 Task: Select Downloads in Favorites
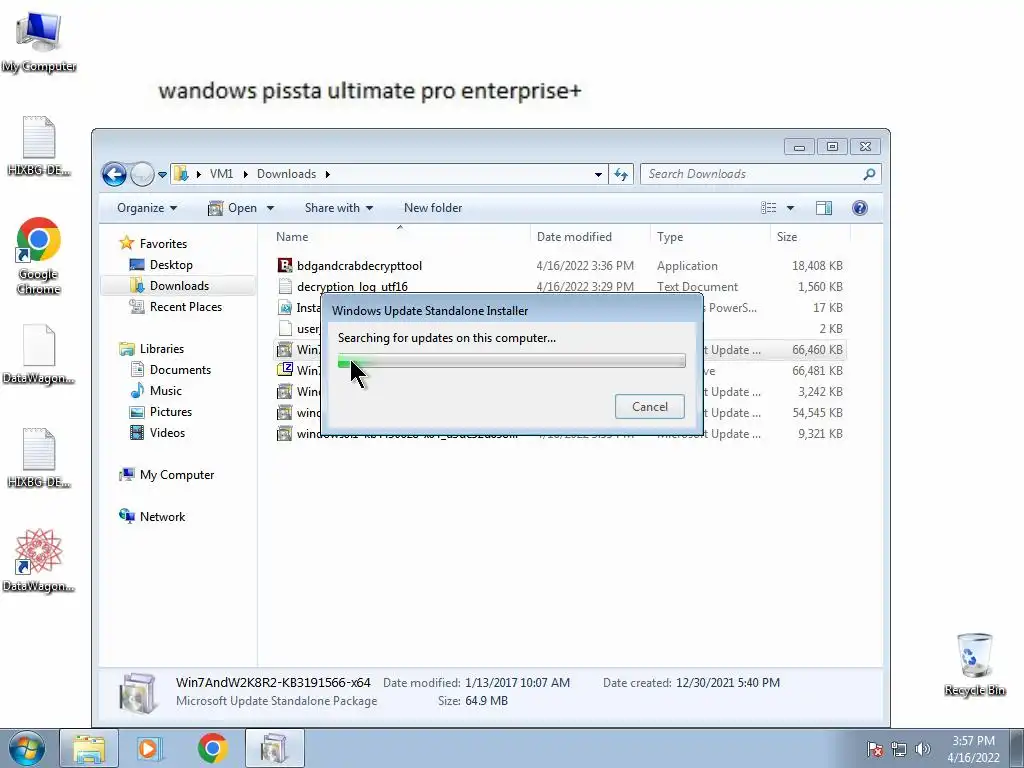[179, 285]
